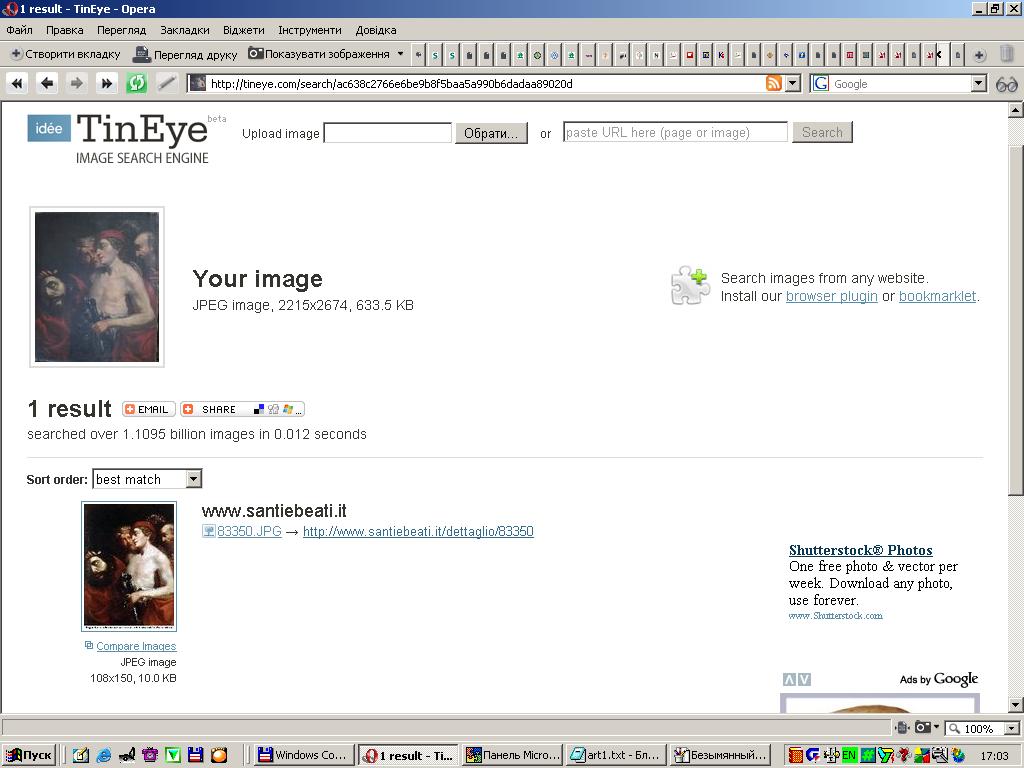Click the fast forward navigation button

(106, 84)
